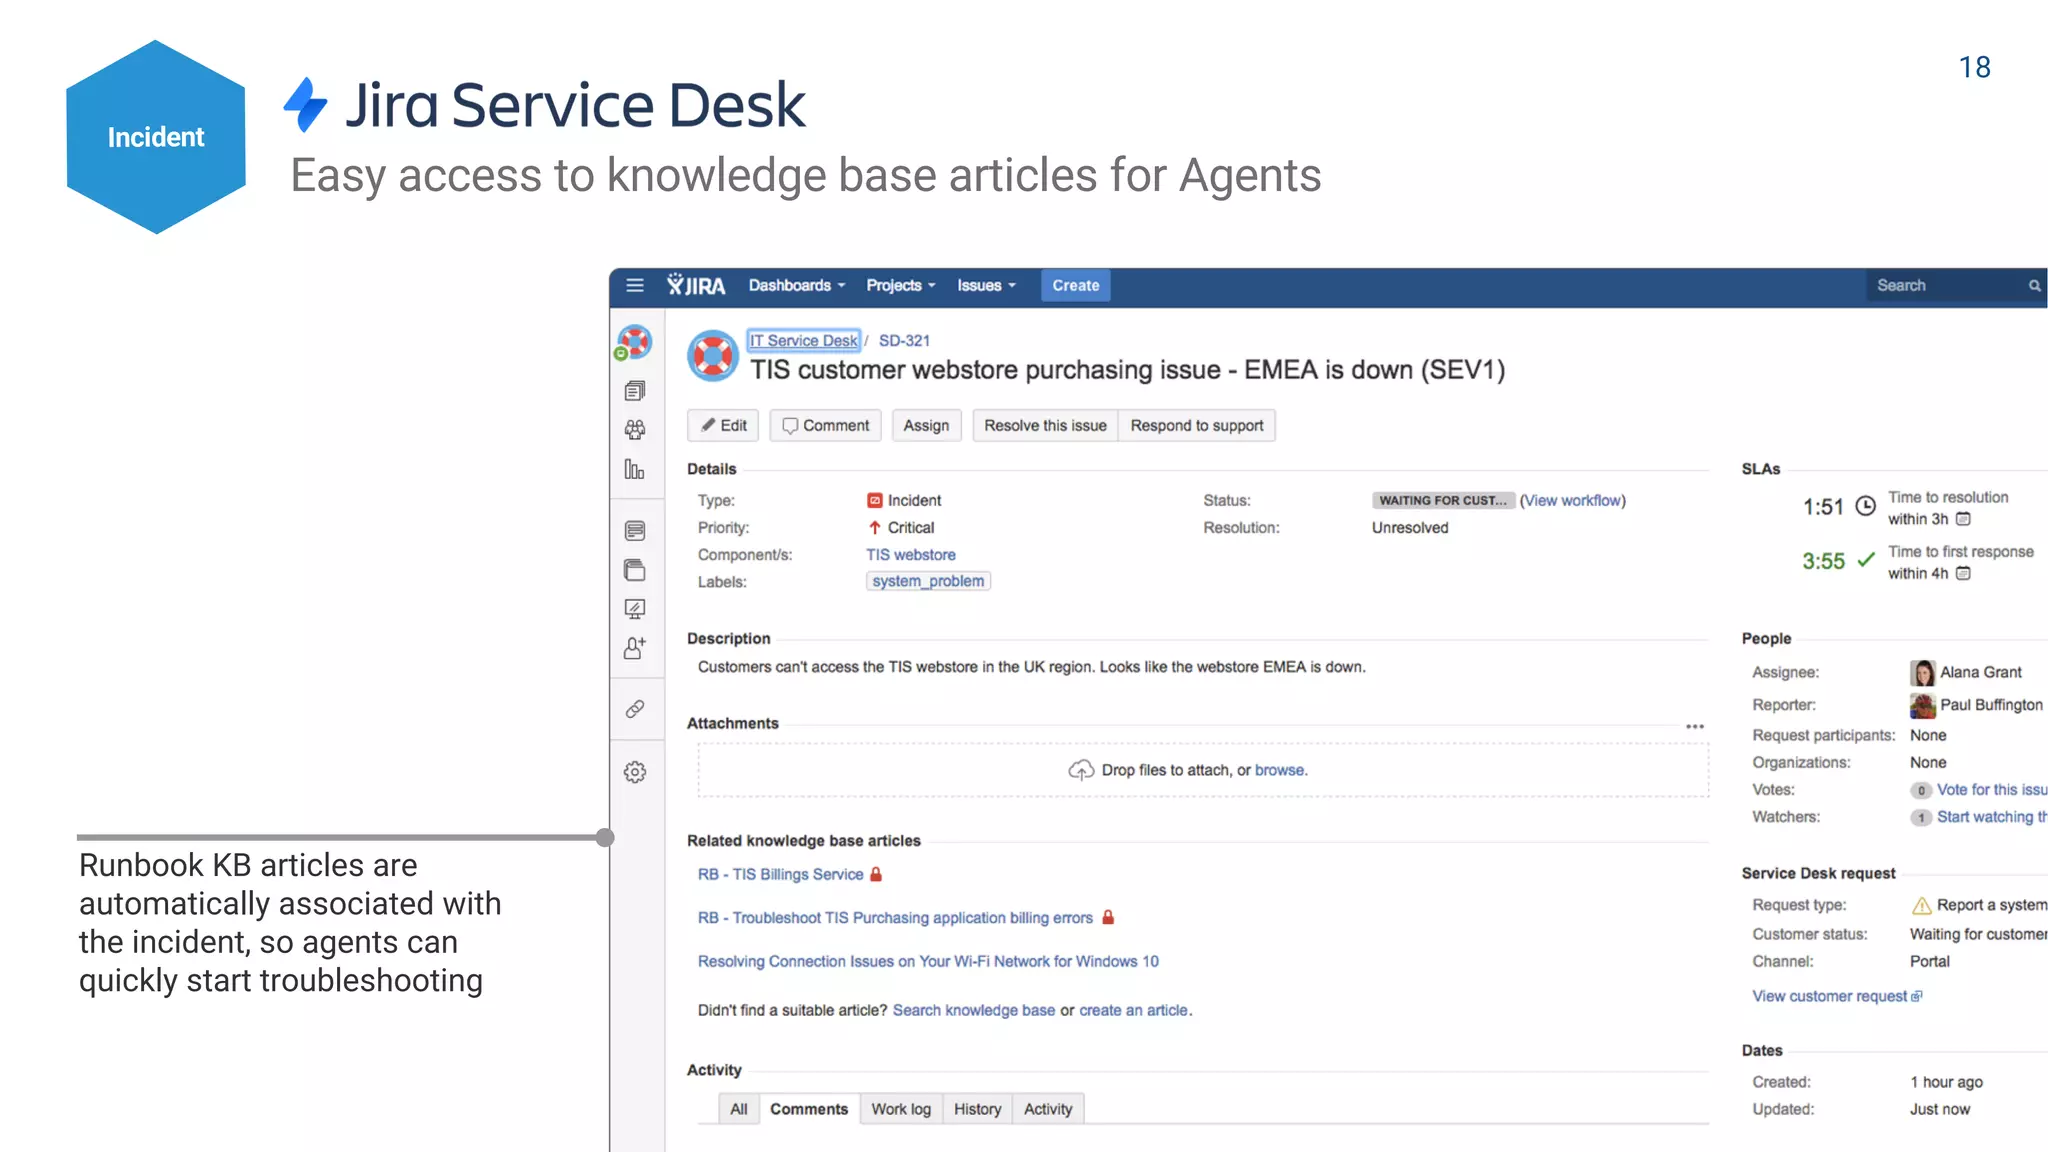This screenshot has width=2048, height=1152.
Task: Click the sidebar stacked-pages icon above the monitor
Action: (635, 570)
